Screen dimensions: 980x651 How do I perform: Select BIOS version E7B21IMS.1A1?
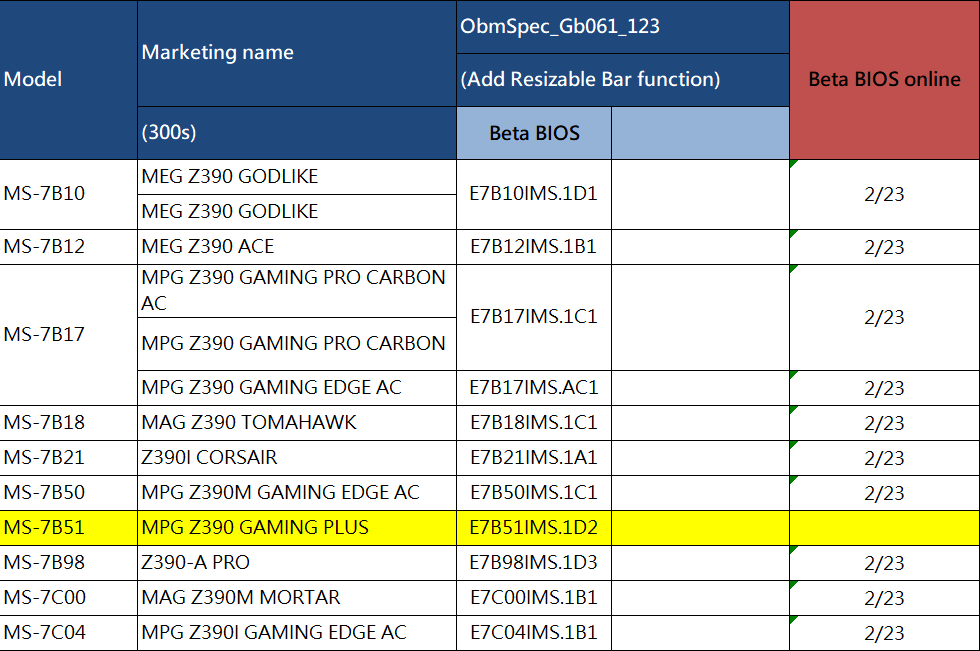pyautogui.click(x=534, y=458)
